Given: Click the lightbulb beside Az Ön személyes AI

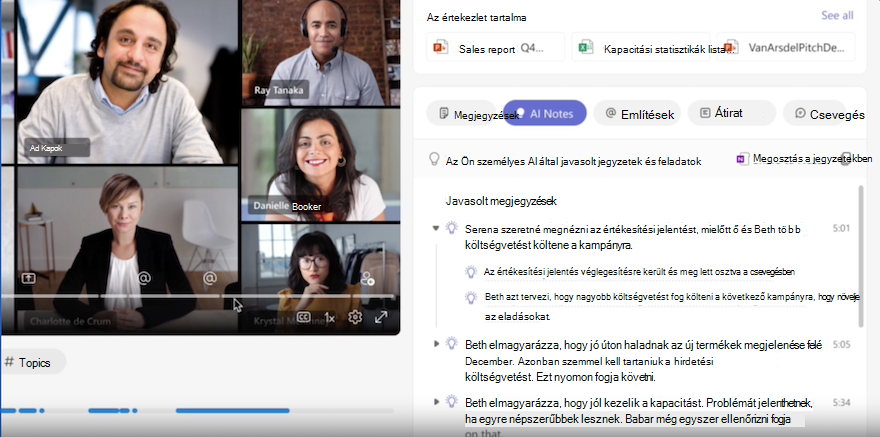Looking at the screenshot, I should pos(434,159).
